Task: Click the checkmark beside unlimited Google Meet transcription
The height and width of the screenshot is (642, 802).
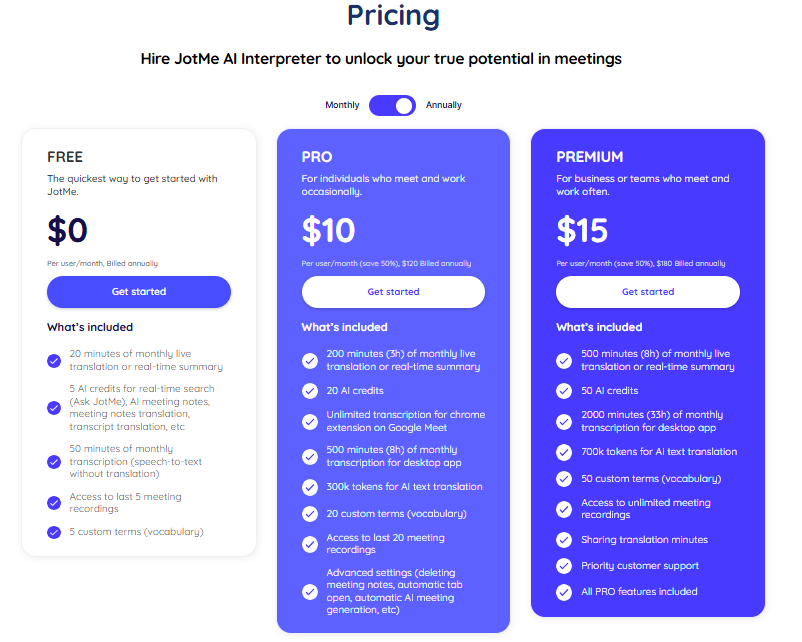Action: point(309,422)
